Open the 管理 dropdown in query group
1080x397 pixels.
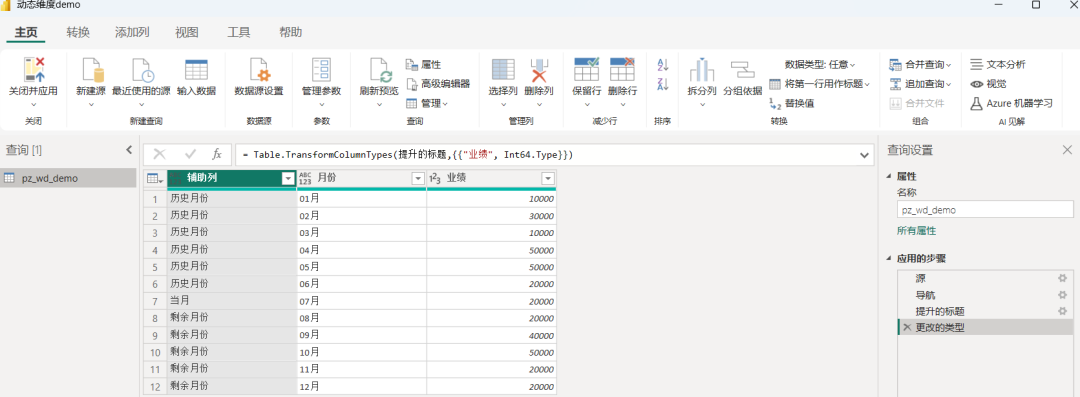(x=426, y=103)
